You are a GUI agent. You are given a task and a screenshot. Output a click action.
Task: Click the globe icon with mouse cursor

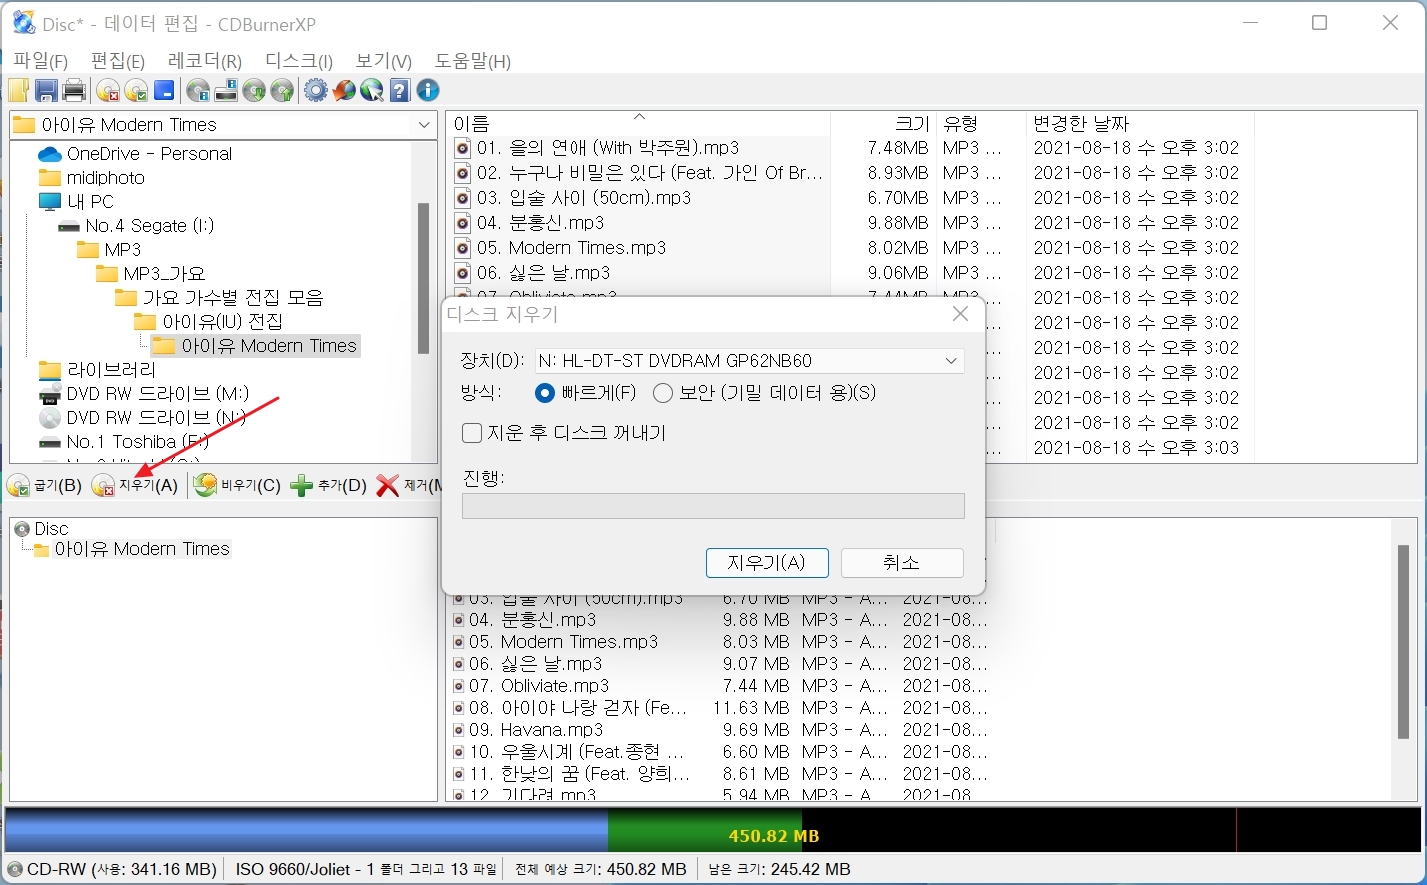pos(372,91)
